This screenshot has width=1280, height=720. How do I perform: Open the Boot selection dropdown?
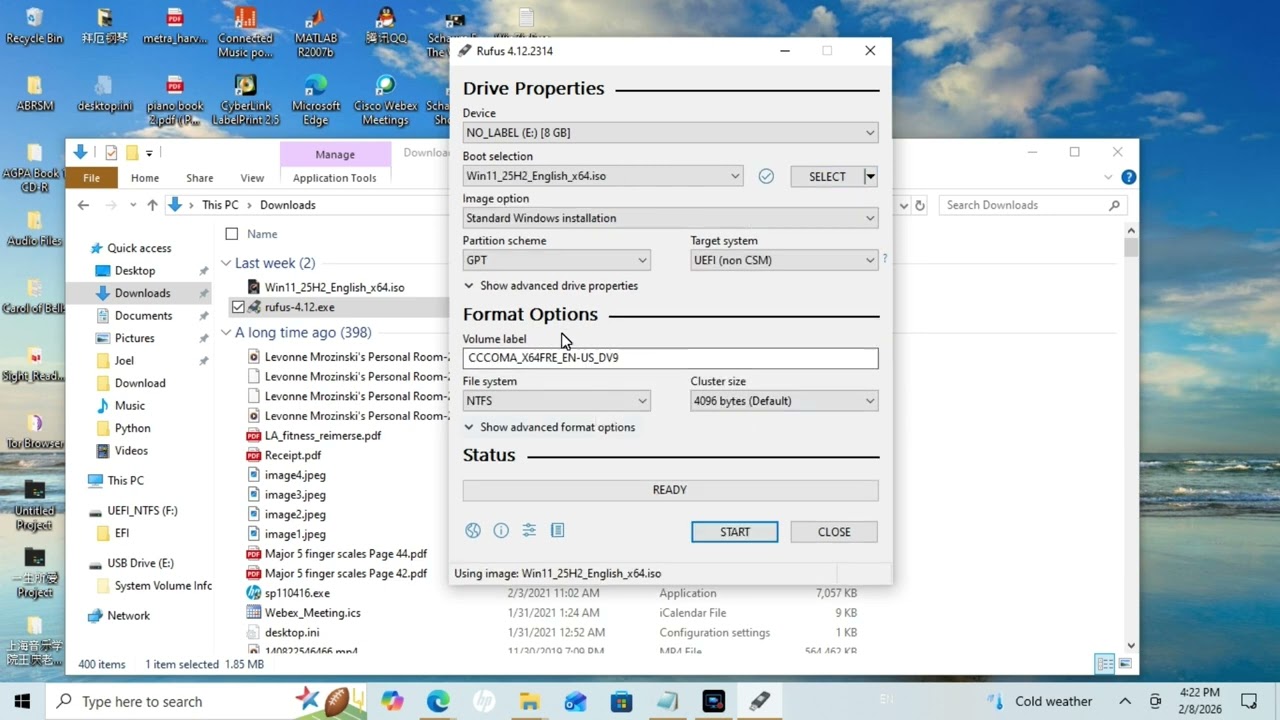click(x=603, y=176)
